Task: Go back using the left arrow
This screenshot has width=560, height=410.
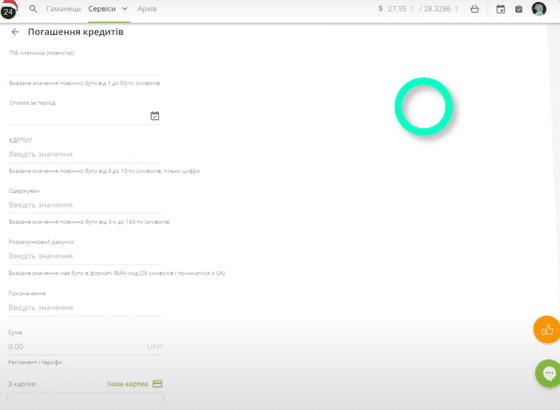Action: (x=15, y=32)
